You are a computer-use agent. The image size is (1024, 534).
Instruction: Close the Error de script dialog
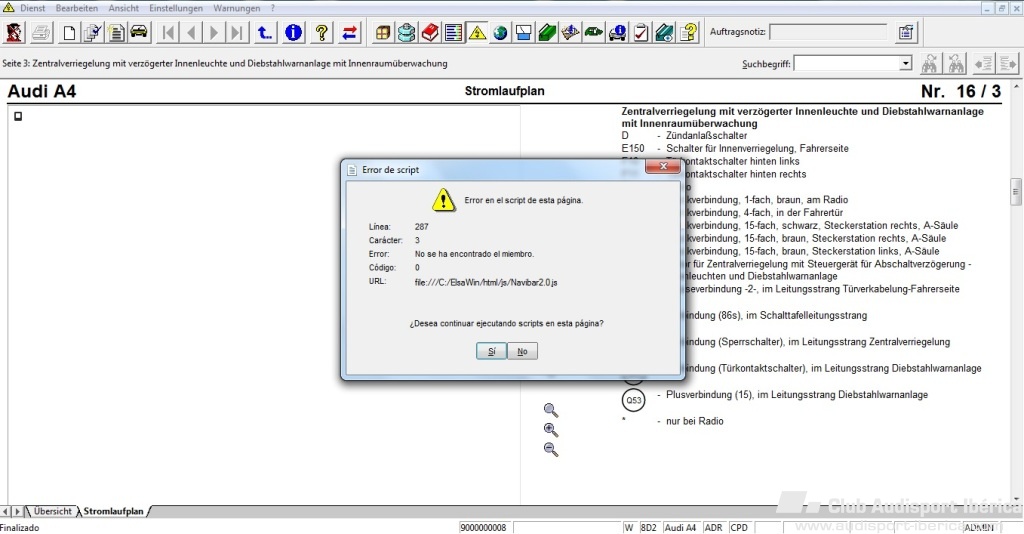point(663,166)
